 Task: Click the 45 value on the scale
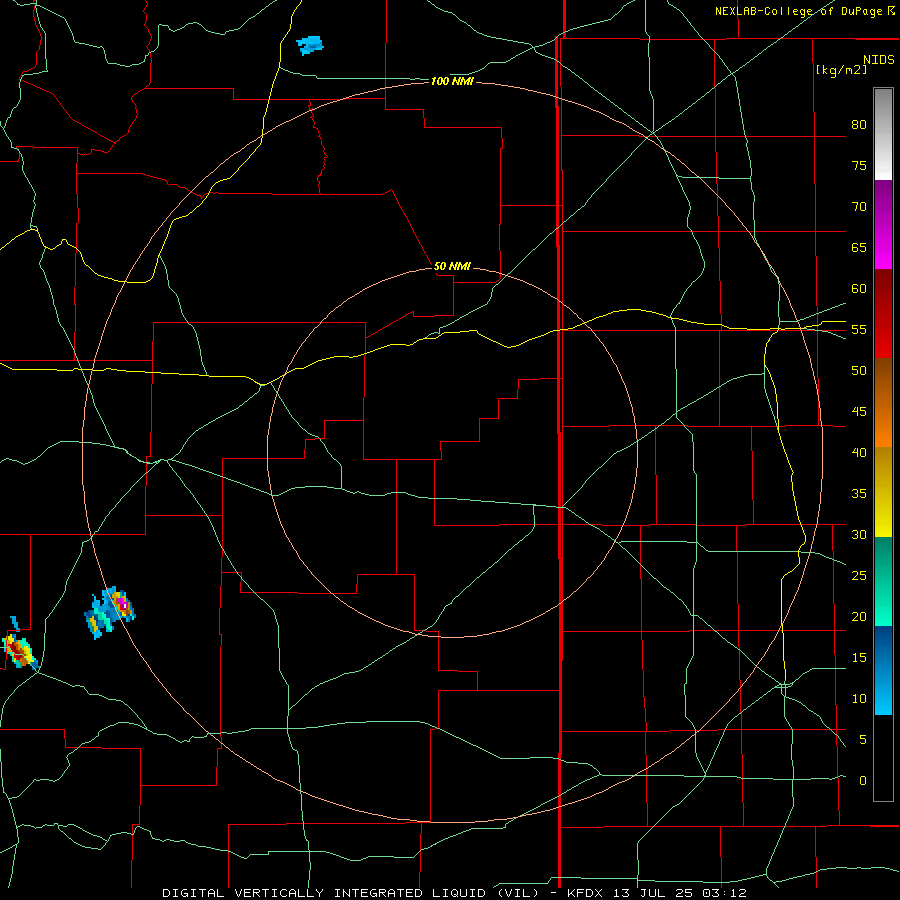point(859,412)
